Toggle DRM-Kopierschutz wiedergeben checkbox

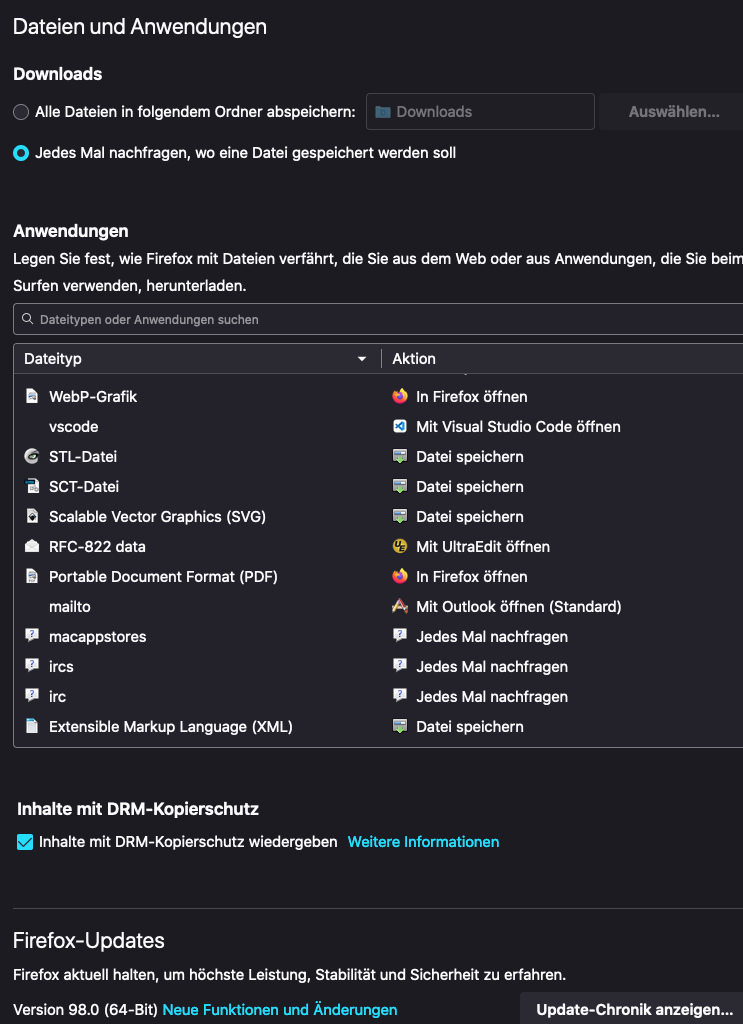click(26, 842)
